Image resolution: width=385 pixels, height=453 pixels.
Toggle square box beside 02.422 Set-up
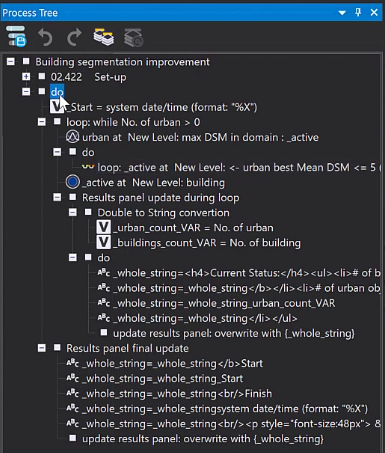click(x=42, y=76)
